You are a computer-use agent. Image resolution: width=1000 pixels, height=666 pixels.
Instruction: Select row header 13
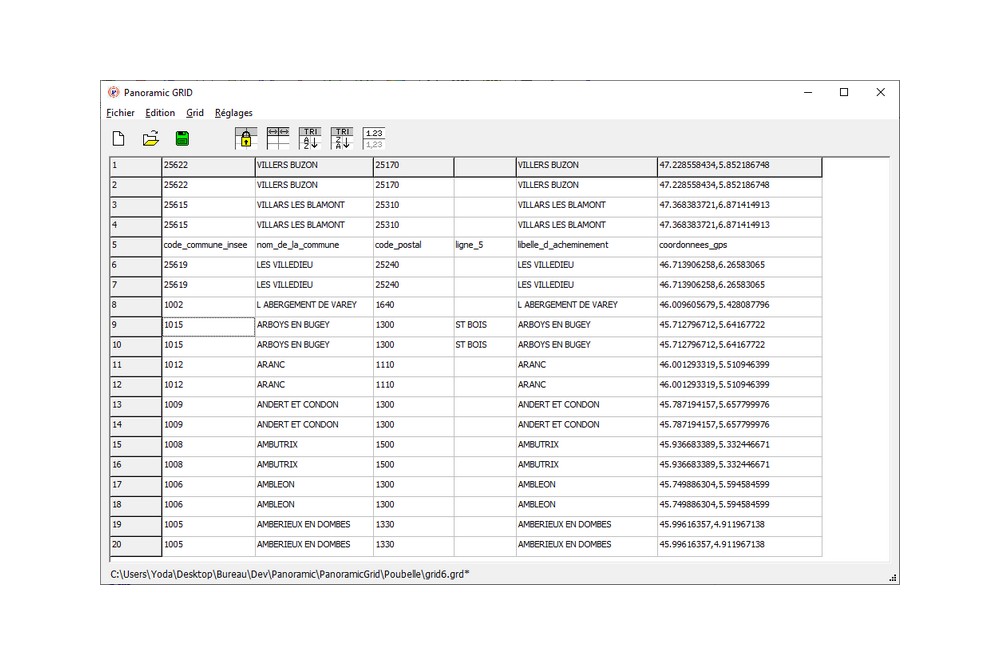click(x=136, y=406)
